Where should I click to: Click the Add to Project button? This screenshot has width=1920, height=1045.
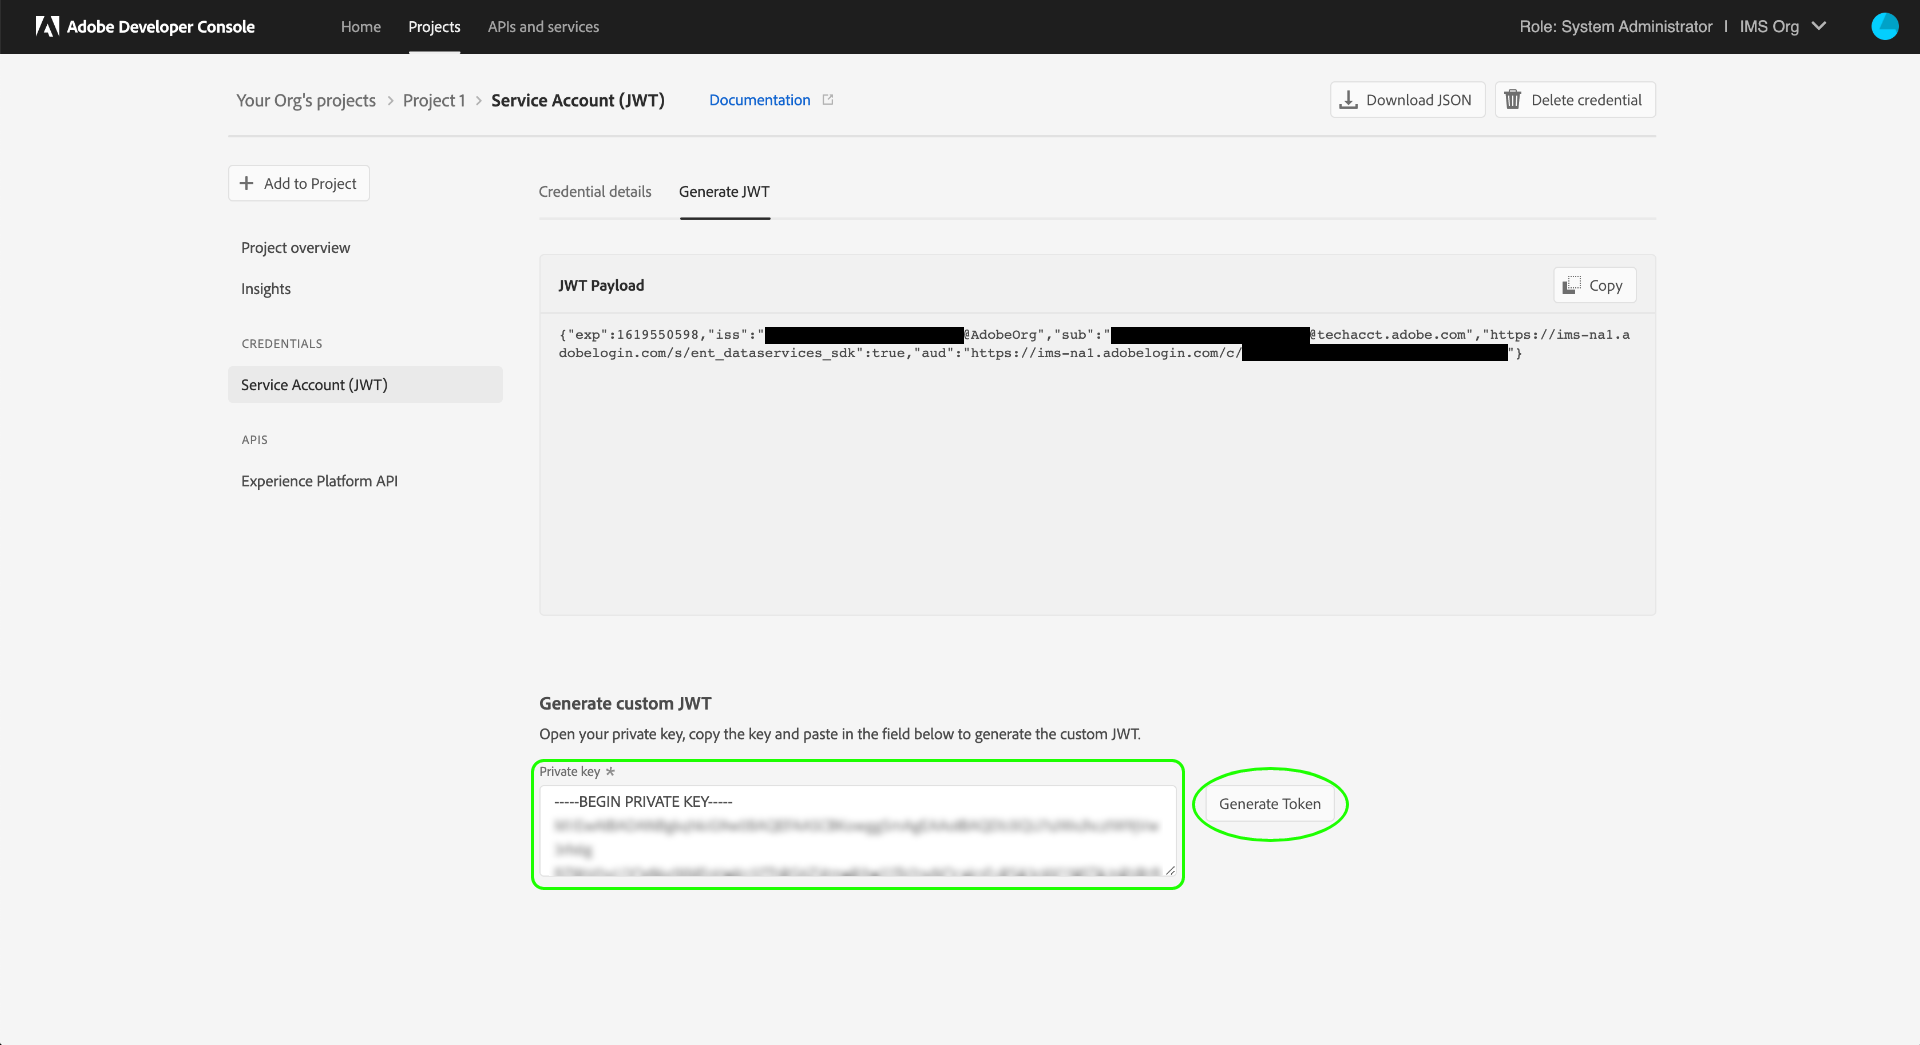[299, 183]
